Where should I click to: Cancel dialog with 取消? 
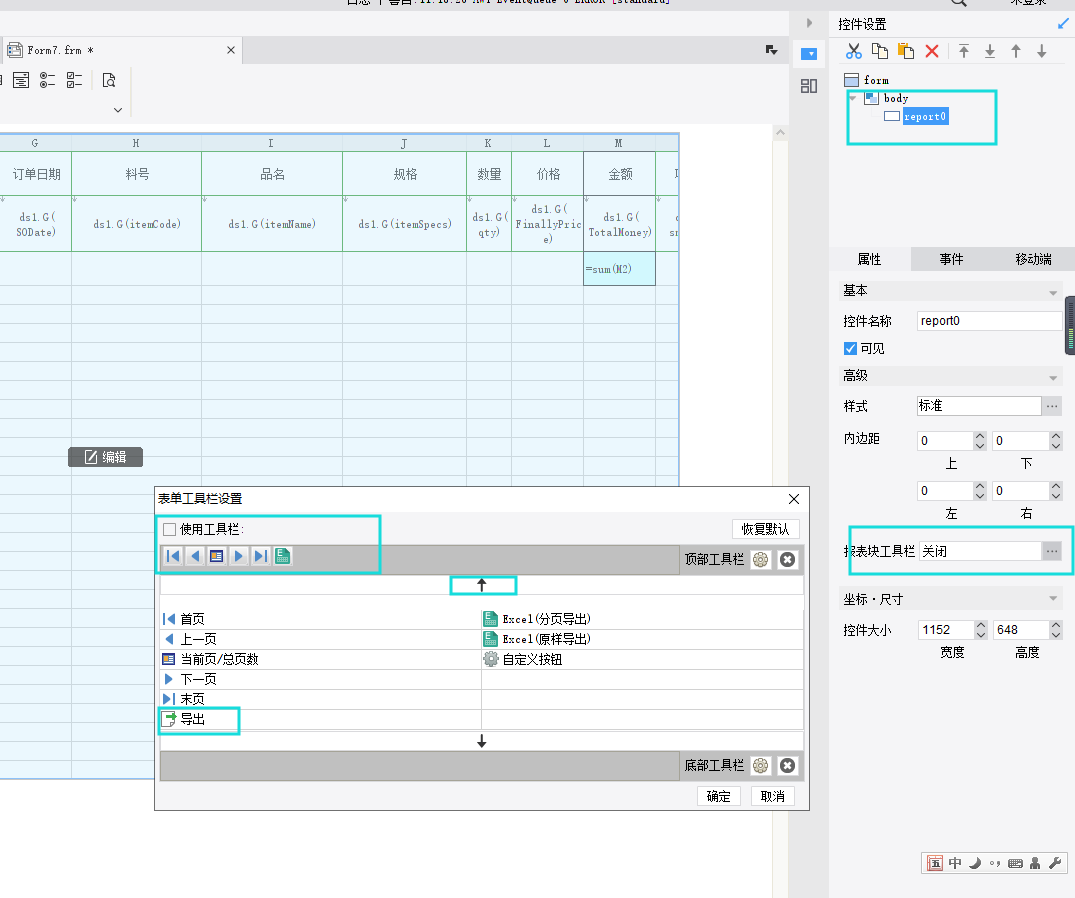773,796
